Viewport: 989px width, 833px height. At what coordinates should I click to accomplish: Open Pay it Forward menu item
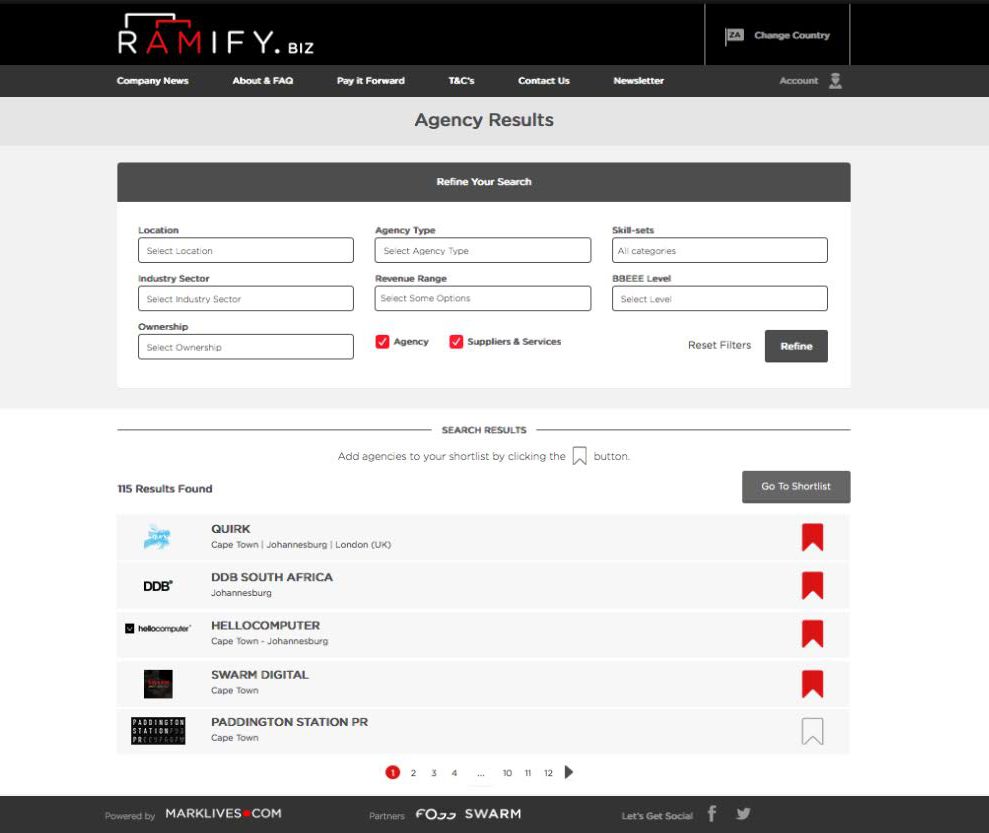pos(371,81)
